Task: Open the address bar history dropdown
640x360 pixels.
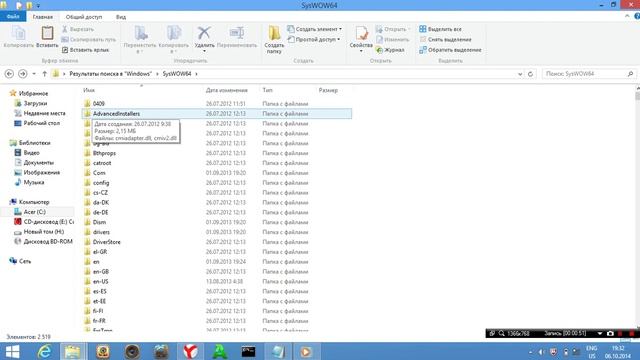Action: coord(520,74)
